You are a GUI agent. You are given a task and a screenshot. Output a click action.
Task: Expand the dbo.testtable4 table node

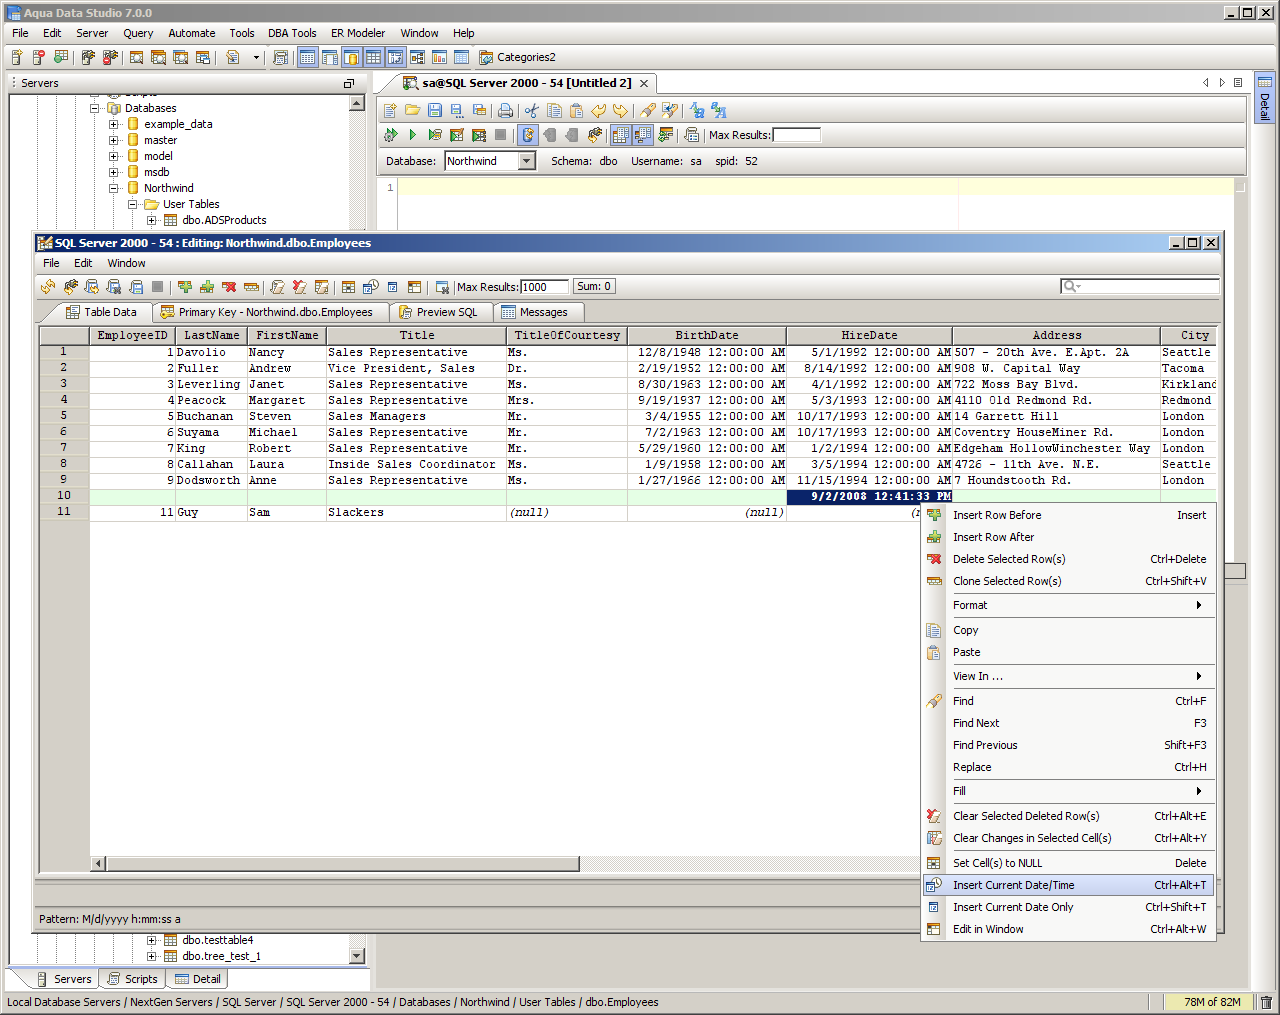pos(152,940)
